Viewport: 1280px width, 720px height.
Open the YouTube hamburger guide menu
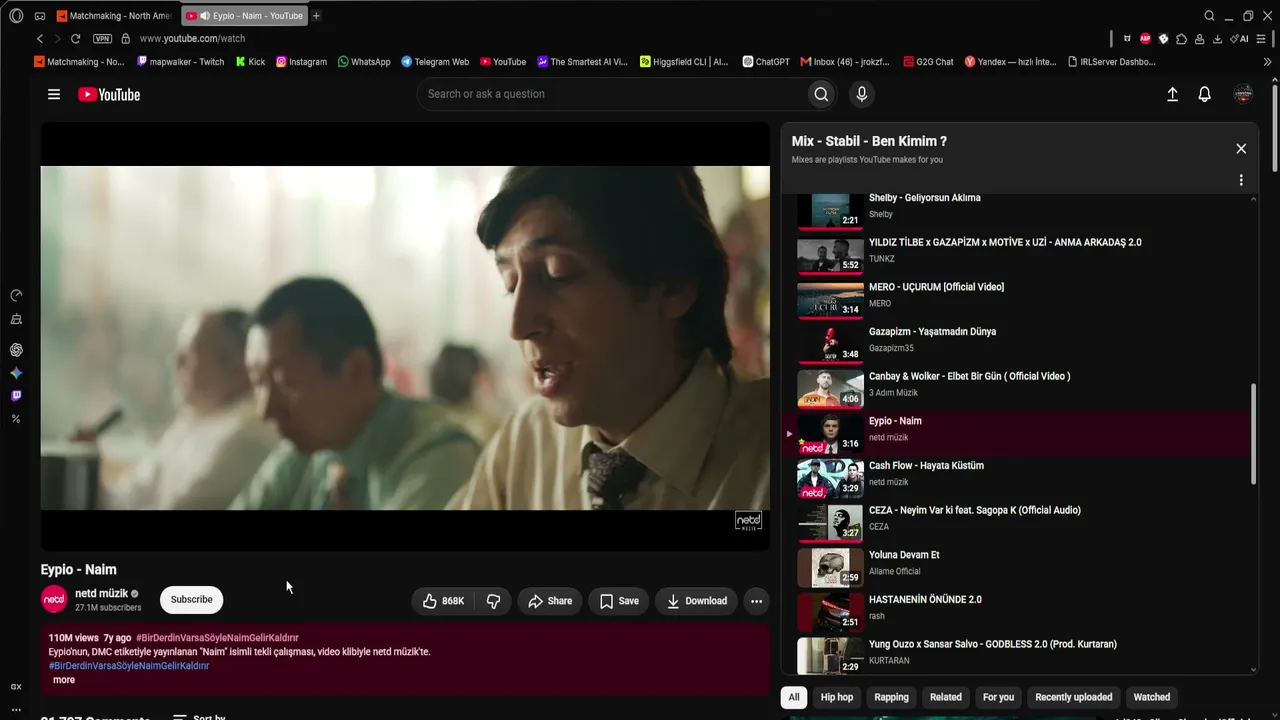[54, 94]
